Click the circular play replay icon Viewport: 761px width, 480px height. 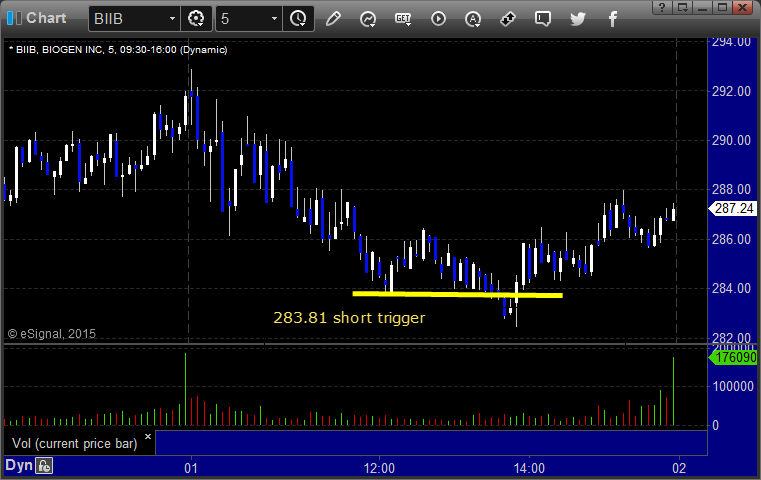click(x=438, y=19)
